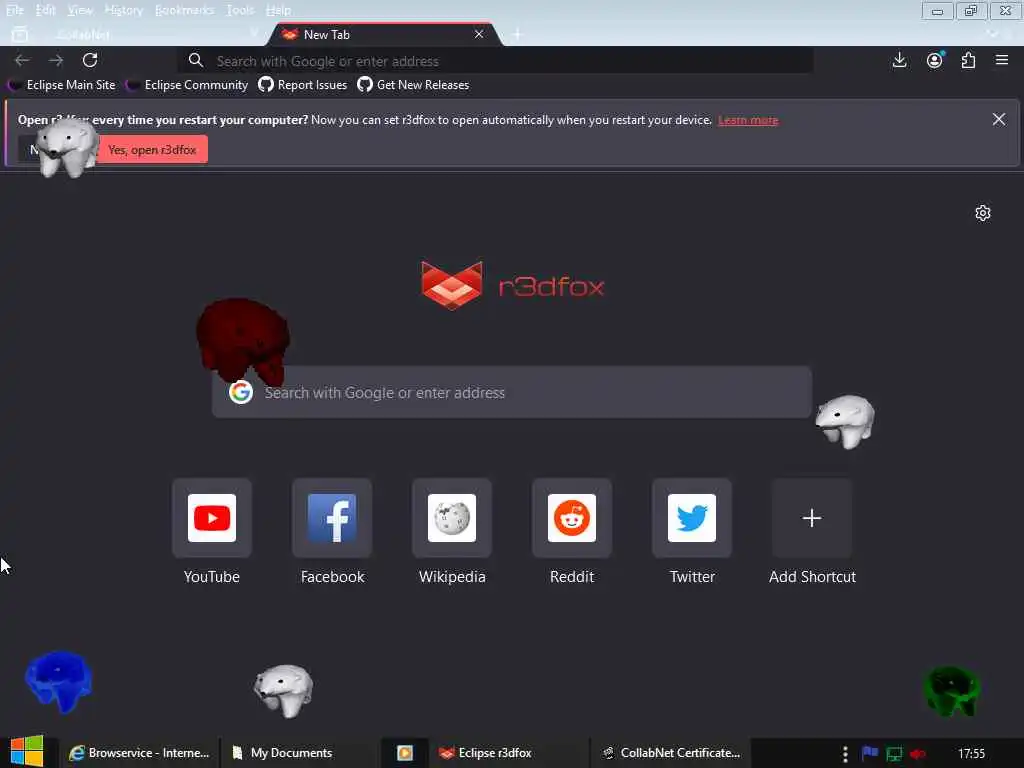Viewport: 1024px width, 768px height.
Task: Go forward one page
Action: coord(56,60)
